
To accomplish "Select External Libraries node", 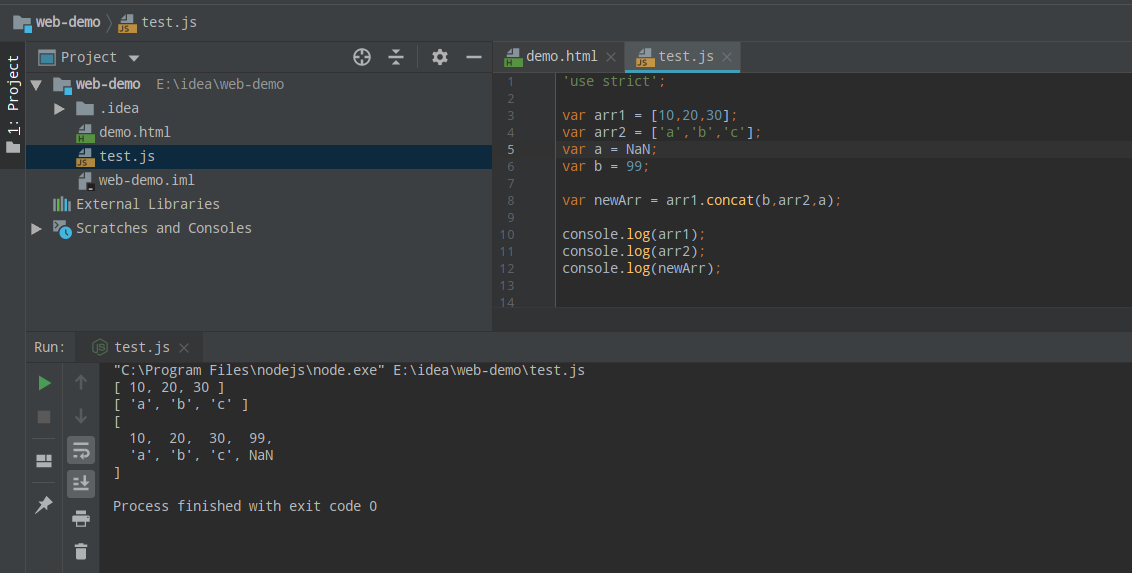I will (x=147, y=204).
